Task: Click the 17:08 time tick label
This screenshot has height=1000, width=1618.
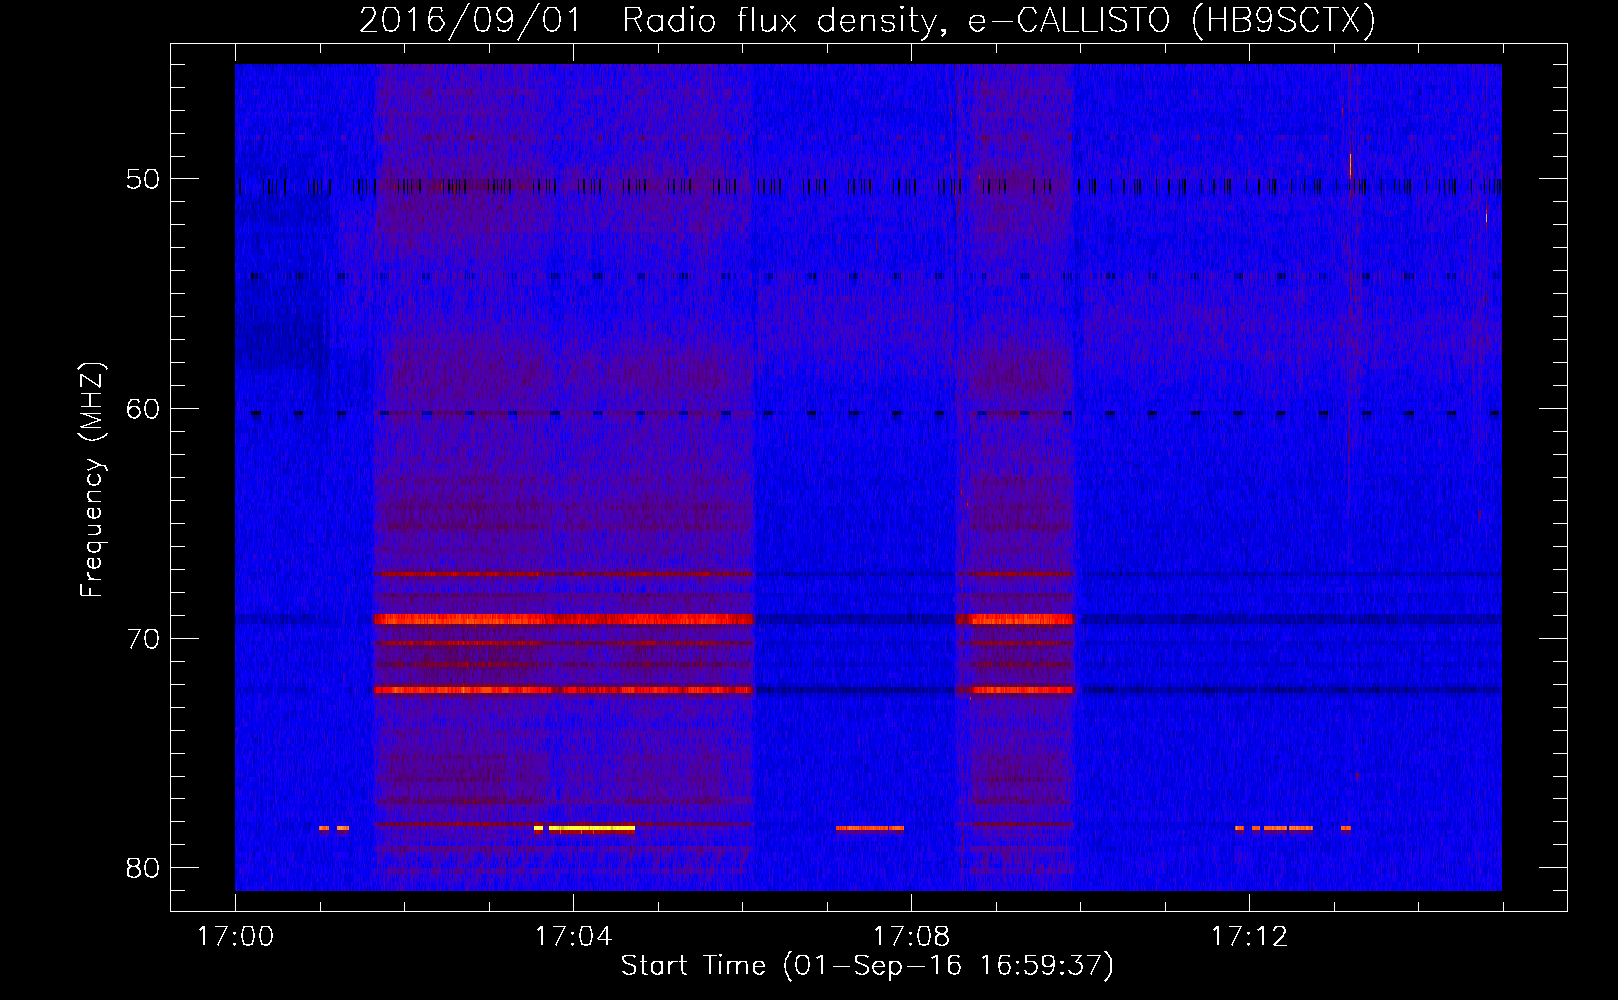Action: [x=911, y=937]
